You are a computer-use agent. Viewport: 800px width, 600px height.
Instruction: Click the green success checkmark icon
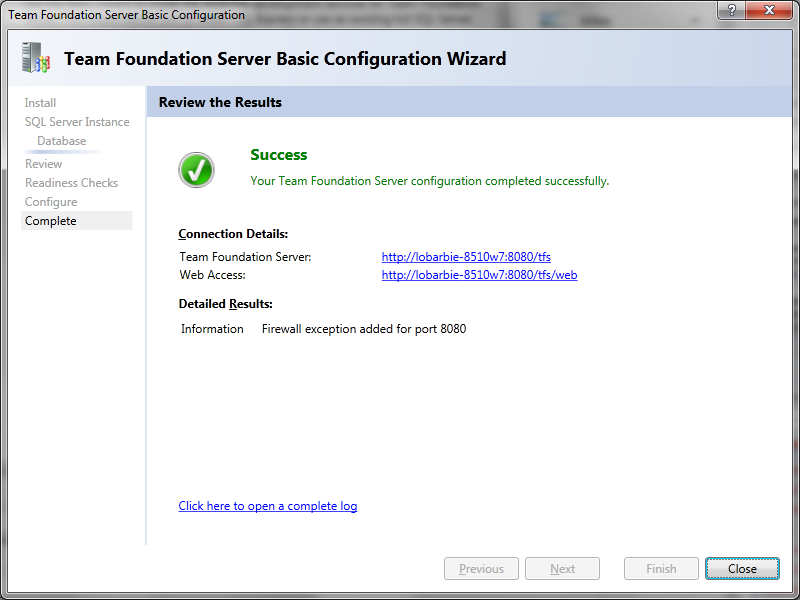[x=196, y=170]
